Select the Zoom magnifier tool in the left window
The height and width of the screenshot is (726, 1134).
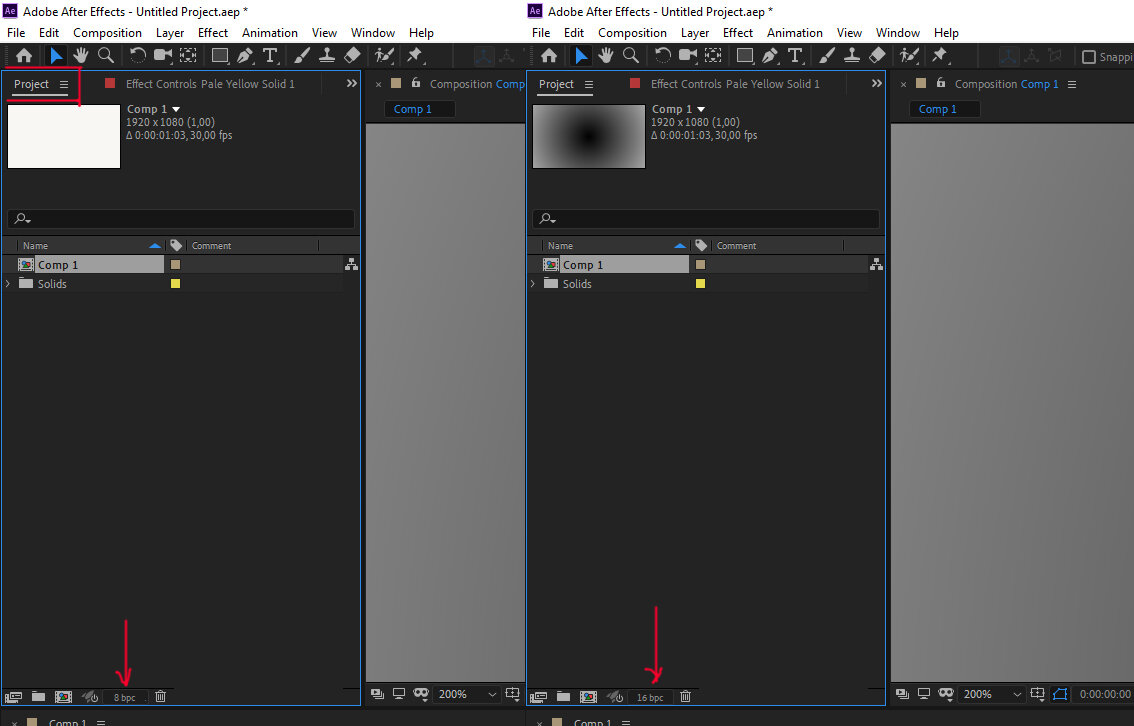[106, 56]
